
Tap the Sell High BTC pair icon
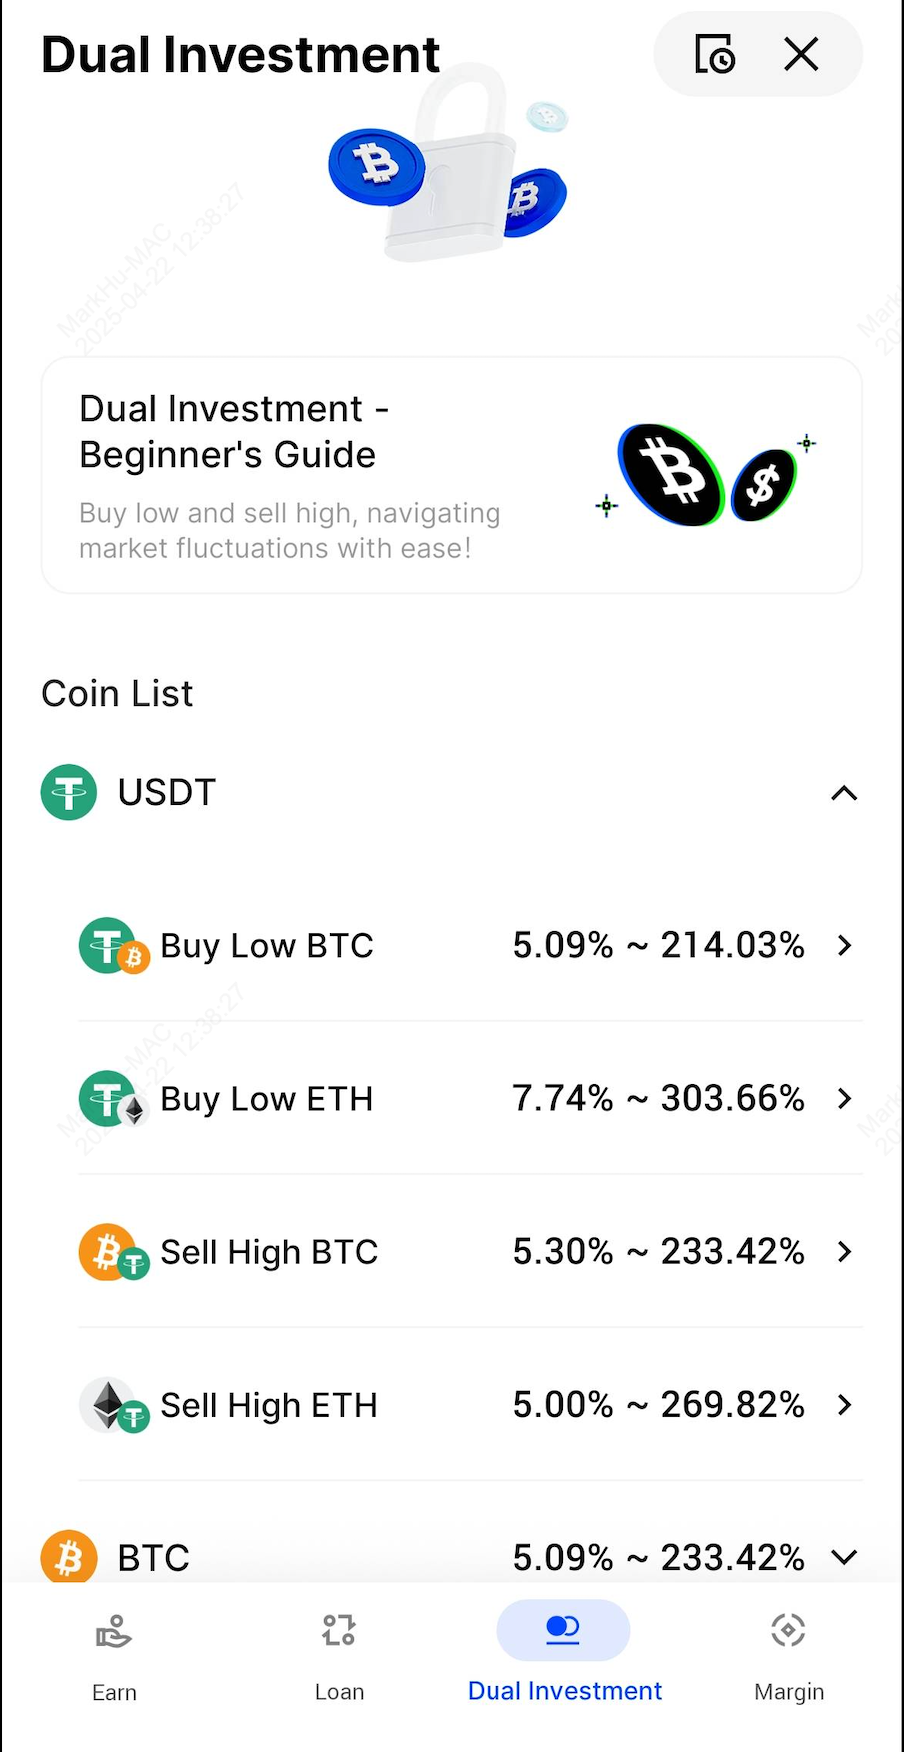point(114,1252)
